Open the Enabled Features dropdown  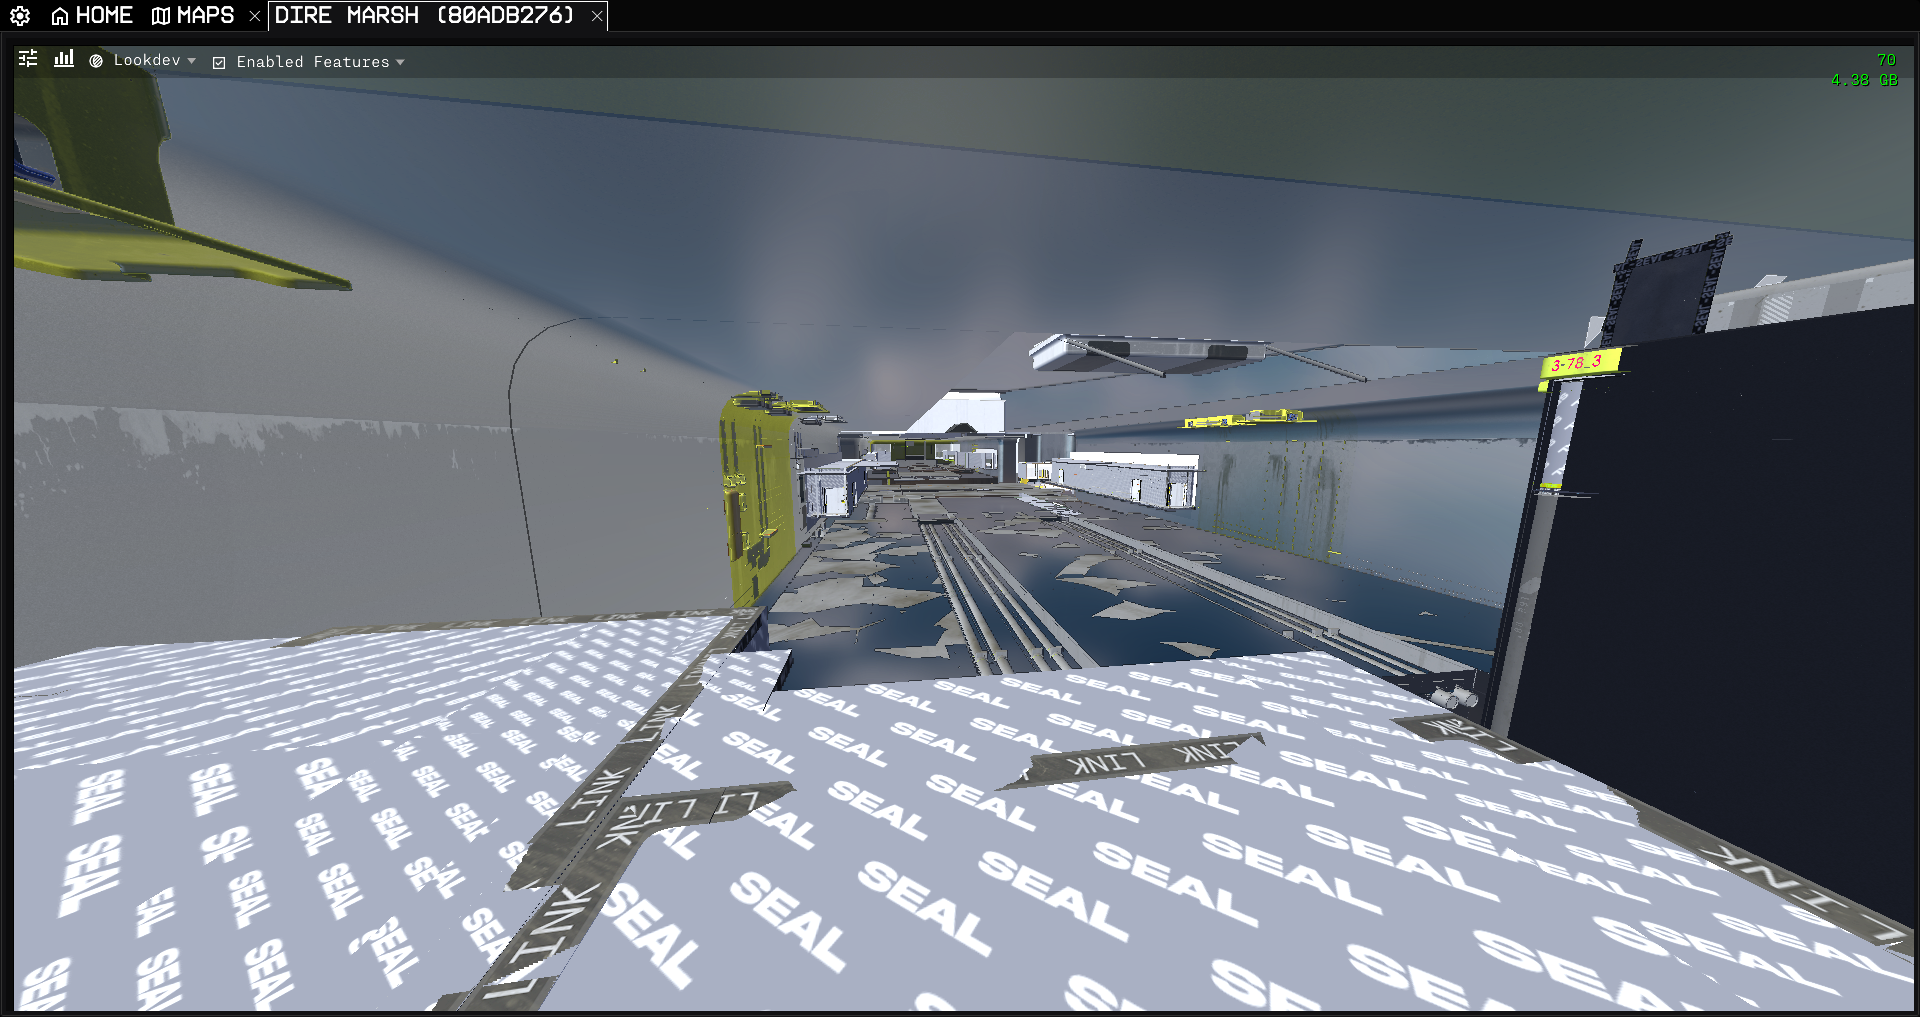point(309,62)
